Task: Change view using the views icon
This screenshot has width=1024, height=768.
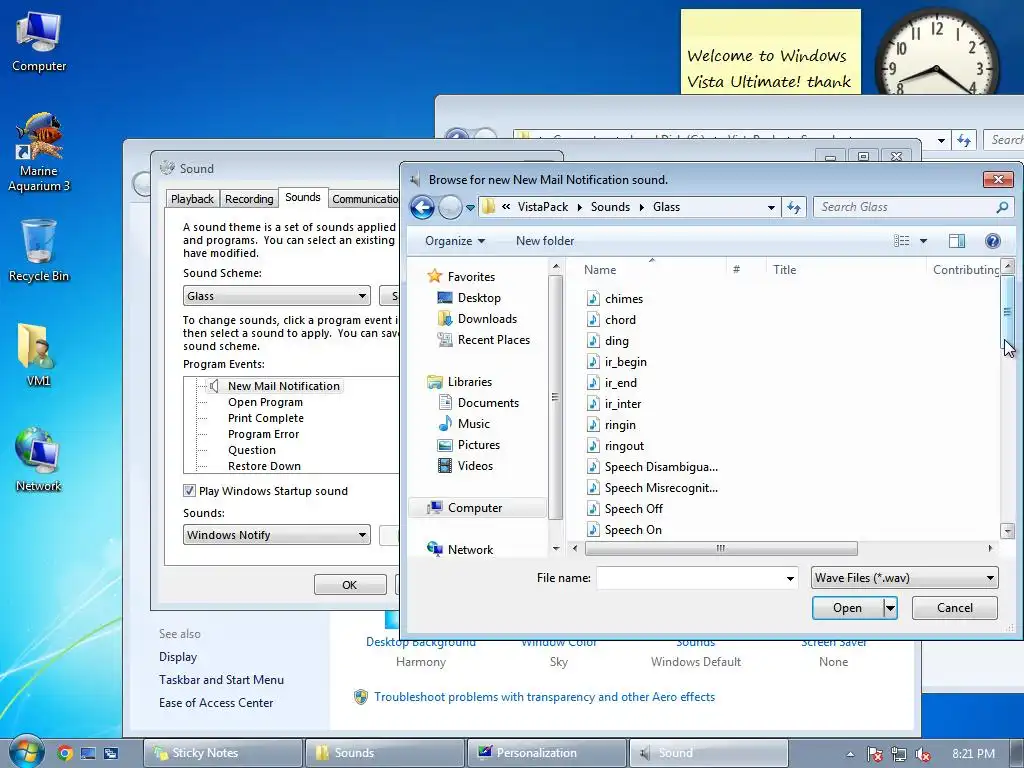Action: coord(901,241)
